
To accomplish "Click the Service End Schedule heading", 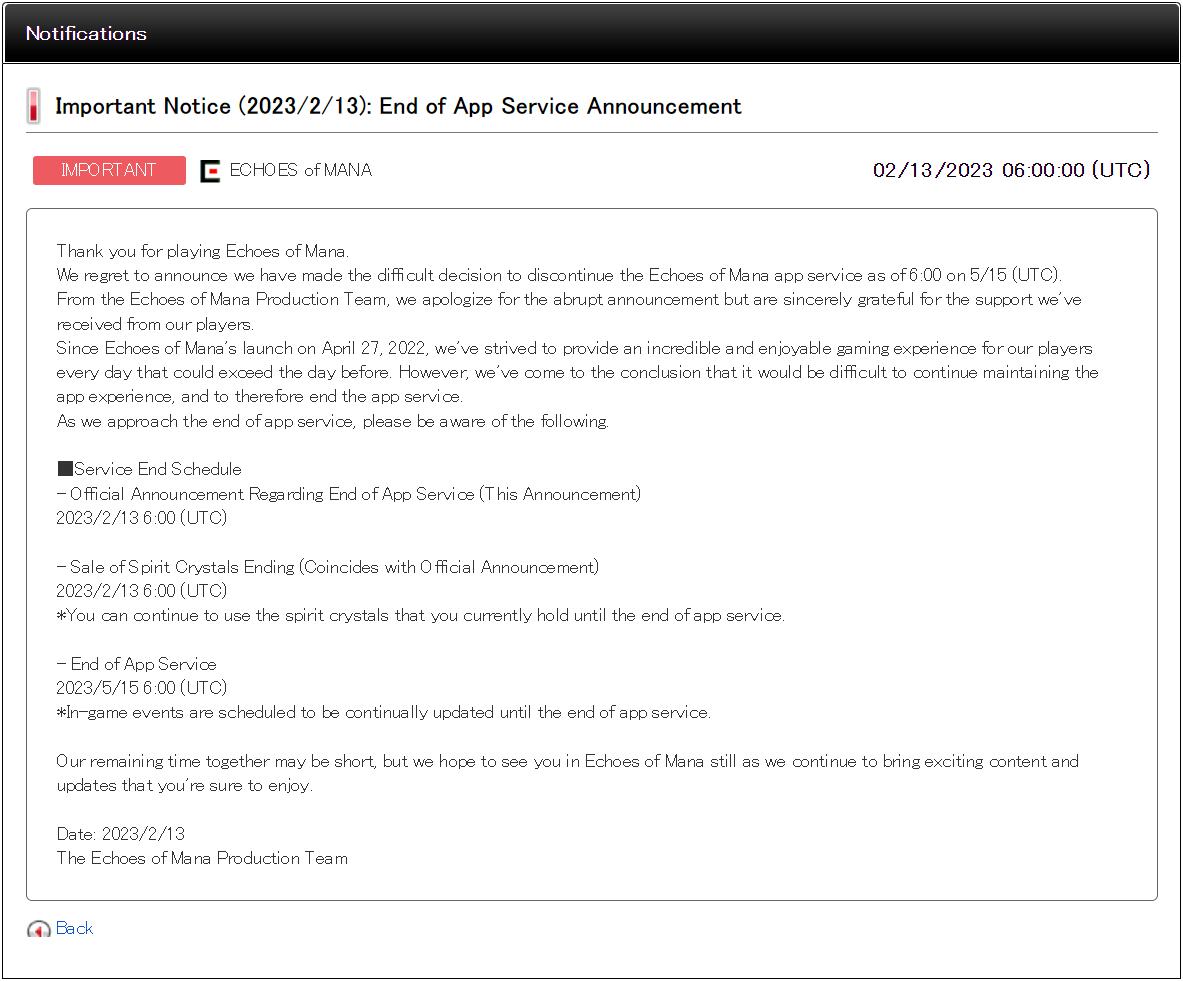I will point(149,469).
